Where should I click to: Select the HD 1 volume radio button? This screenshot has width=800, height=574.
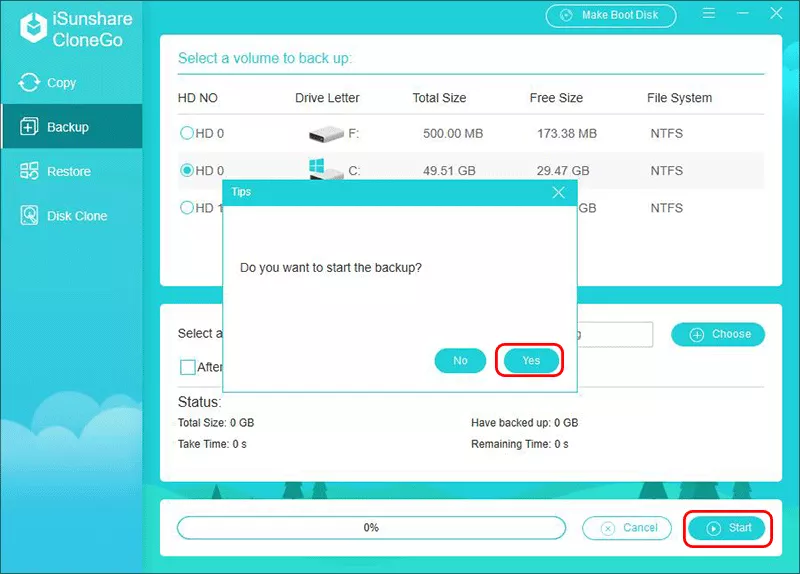[x=187, y=208]
